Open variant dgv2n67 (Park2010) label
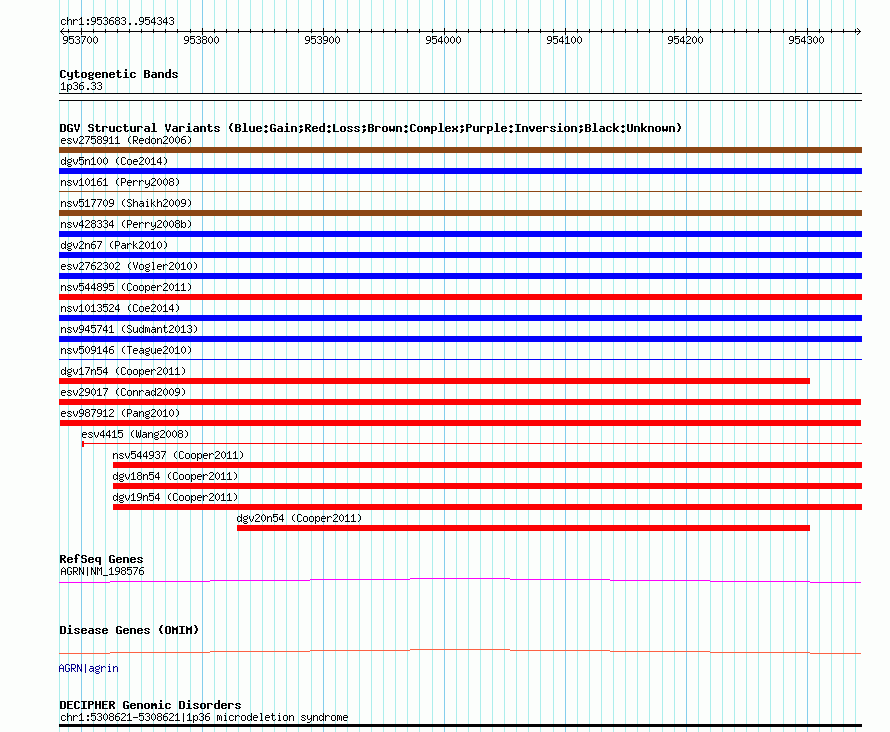 114,245
